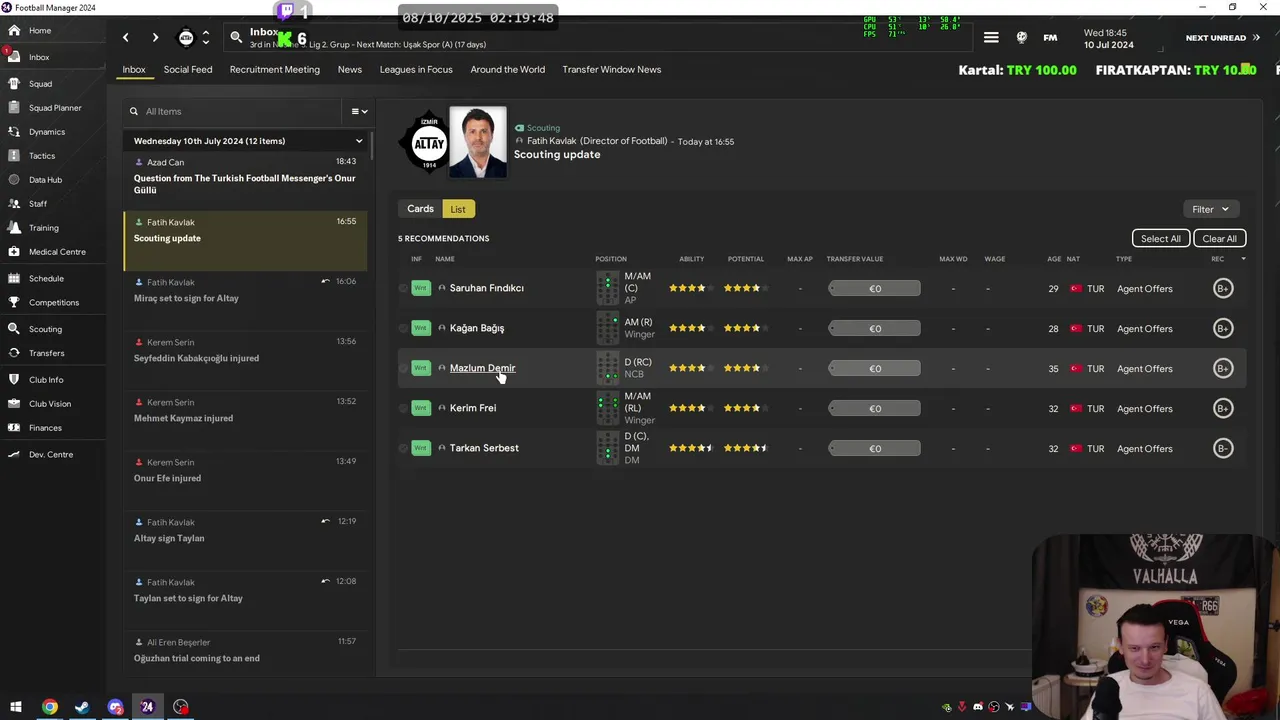This screenshot has width=1280, height=720.
Task: Open Windows Start menu
Action: click(x=15, y=707)
